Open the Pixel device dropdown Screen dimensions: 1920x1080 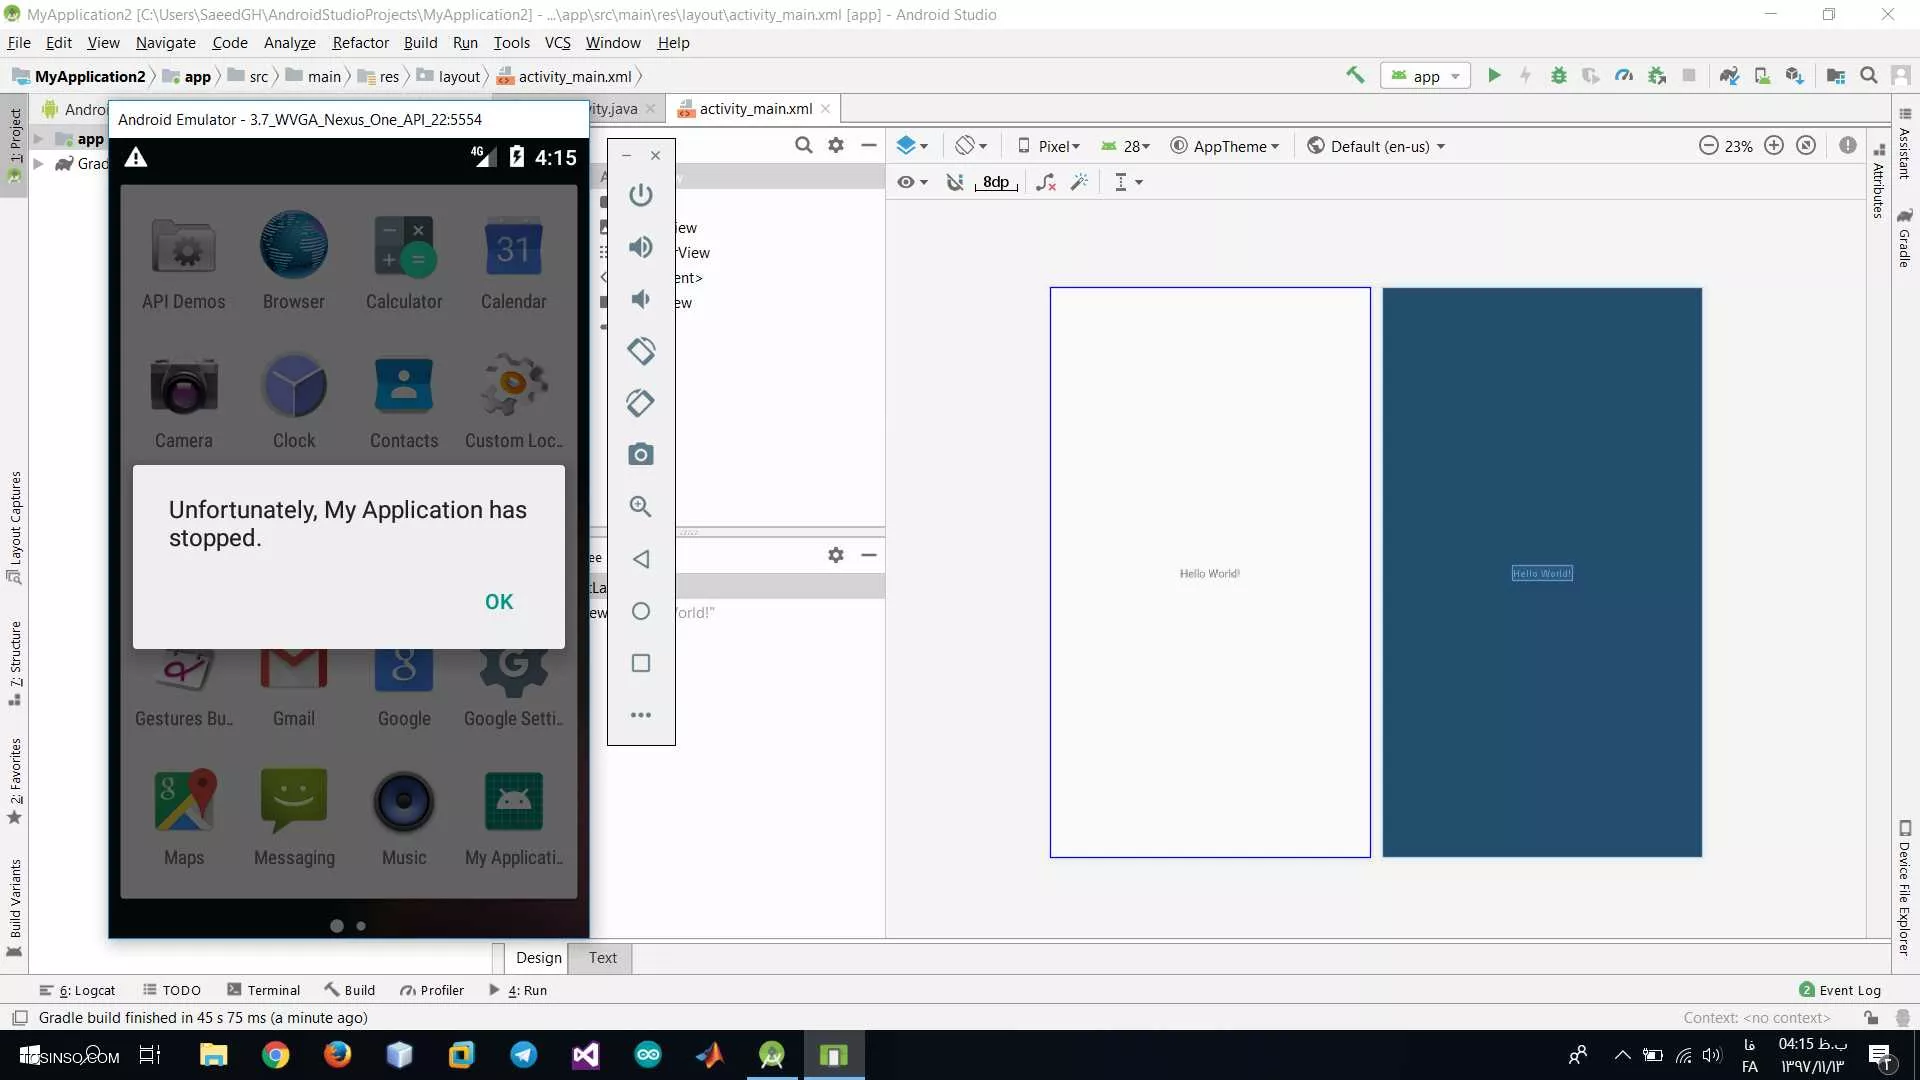click(x=1049, y=146)
